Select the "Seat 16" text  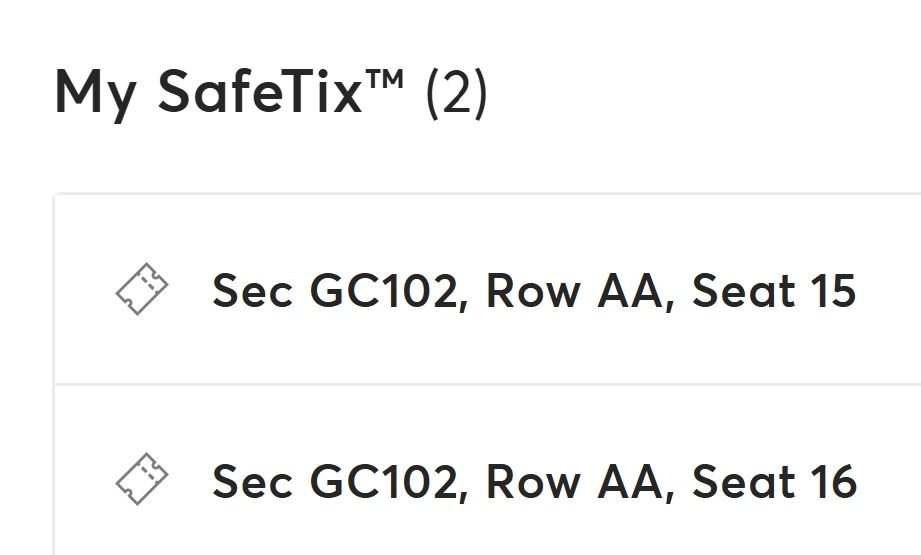(774, 481)
